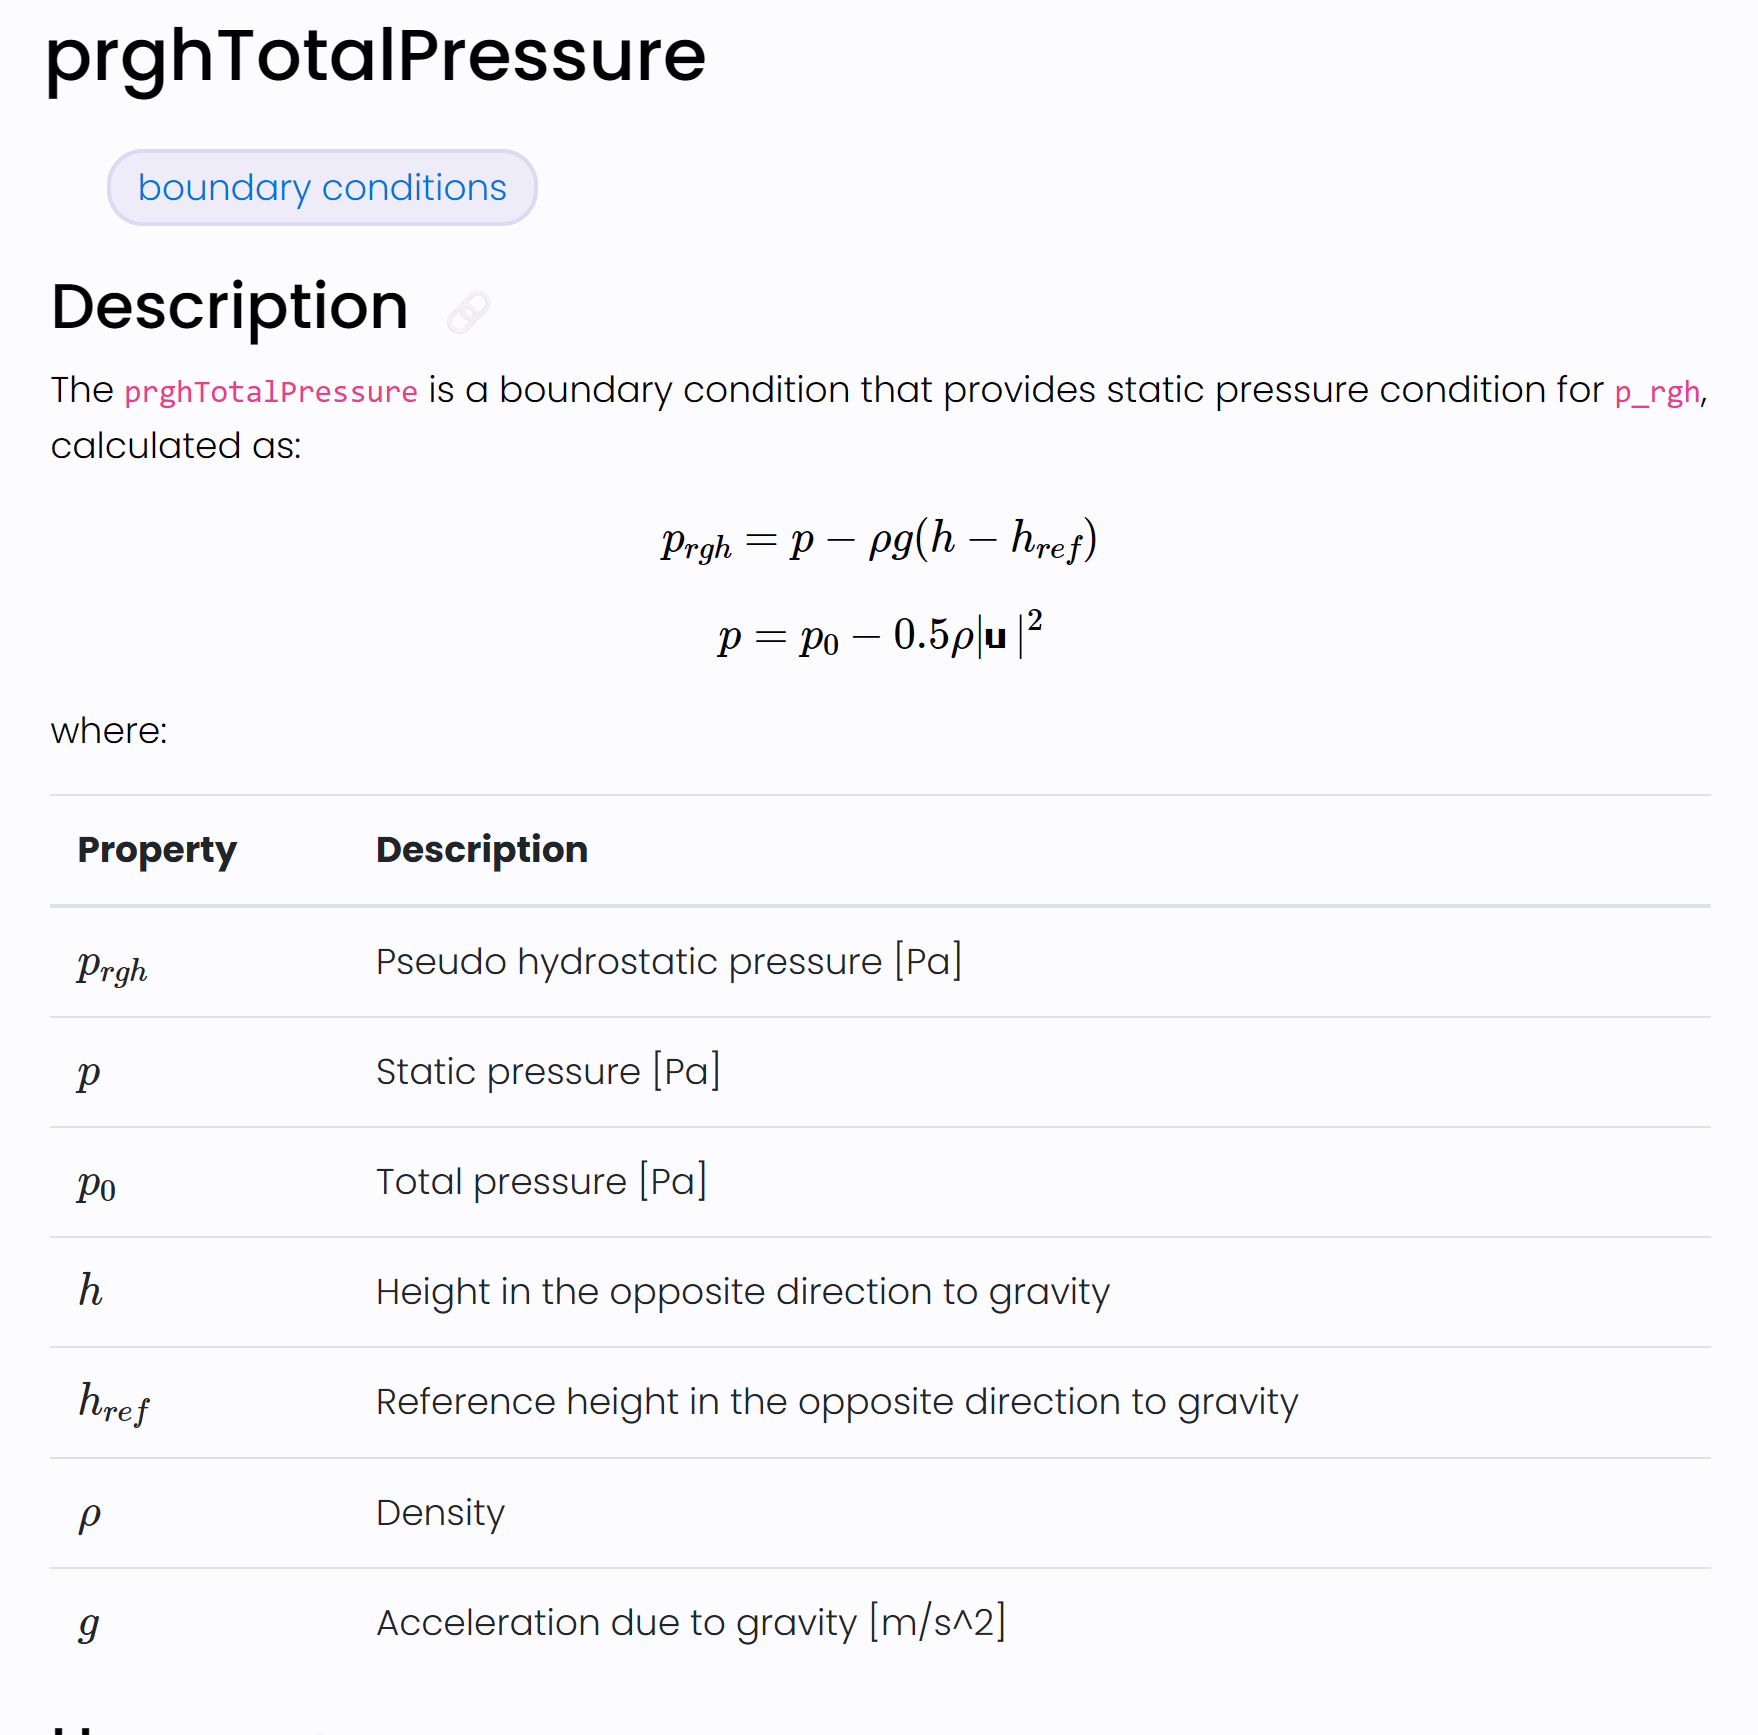Click the "where:" text above the table
1758x1735 pixels.
[x=109, y=731]
